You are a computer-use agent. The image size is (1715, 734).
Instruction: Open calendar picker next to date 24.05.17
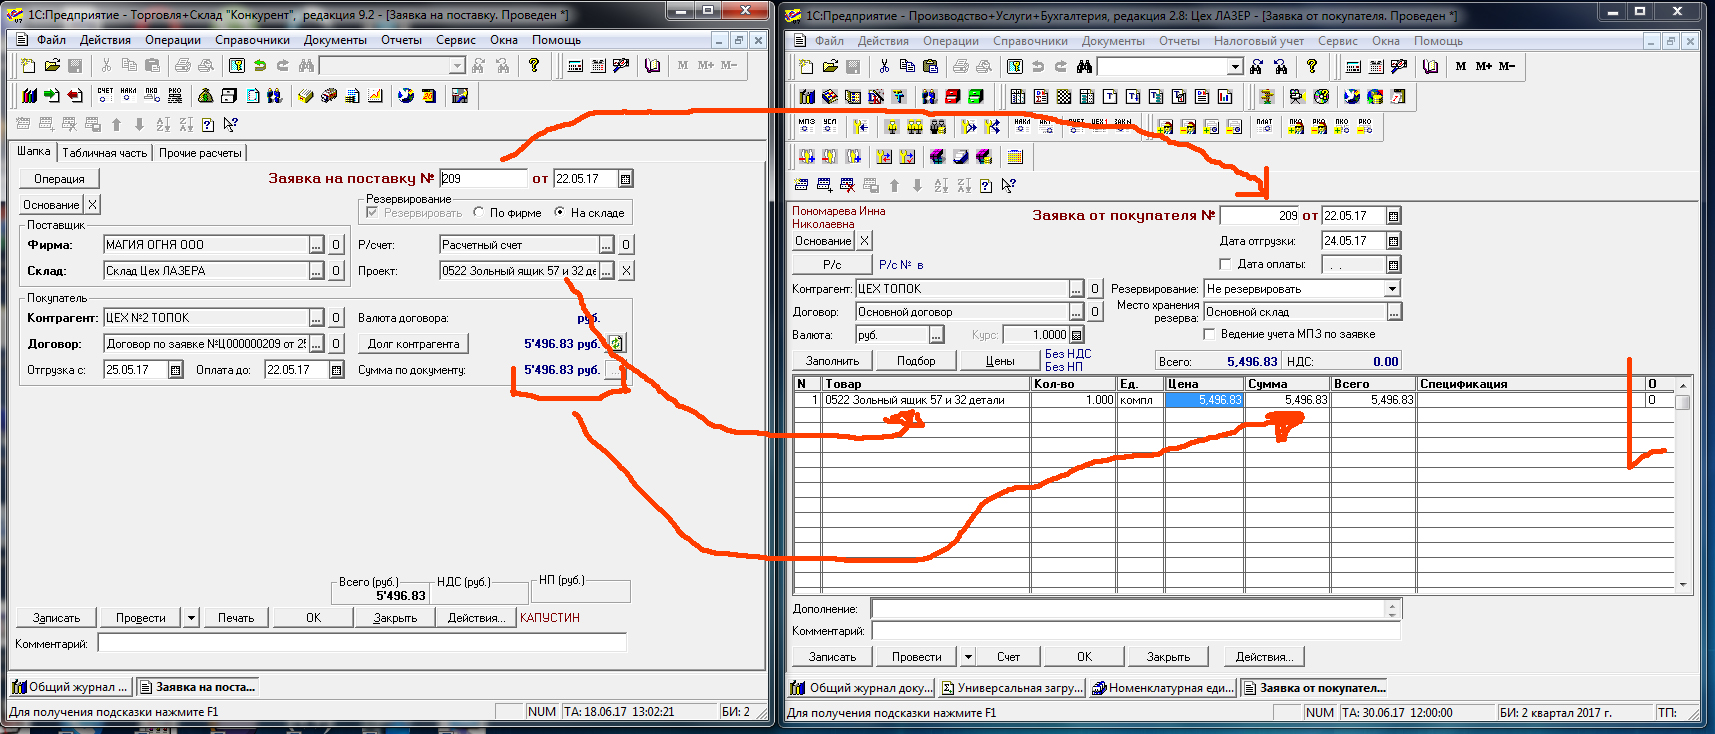(x=1393, y=241)
